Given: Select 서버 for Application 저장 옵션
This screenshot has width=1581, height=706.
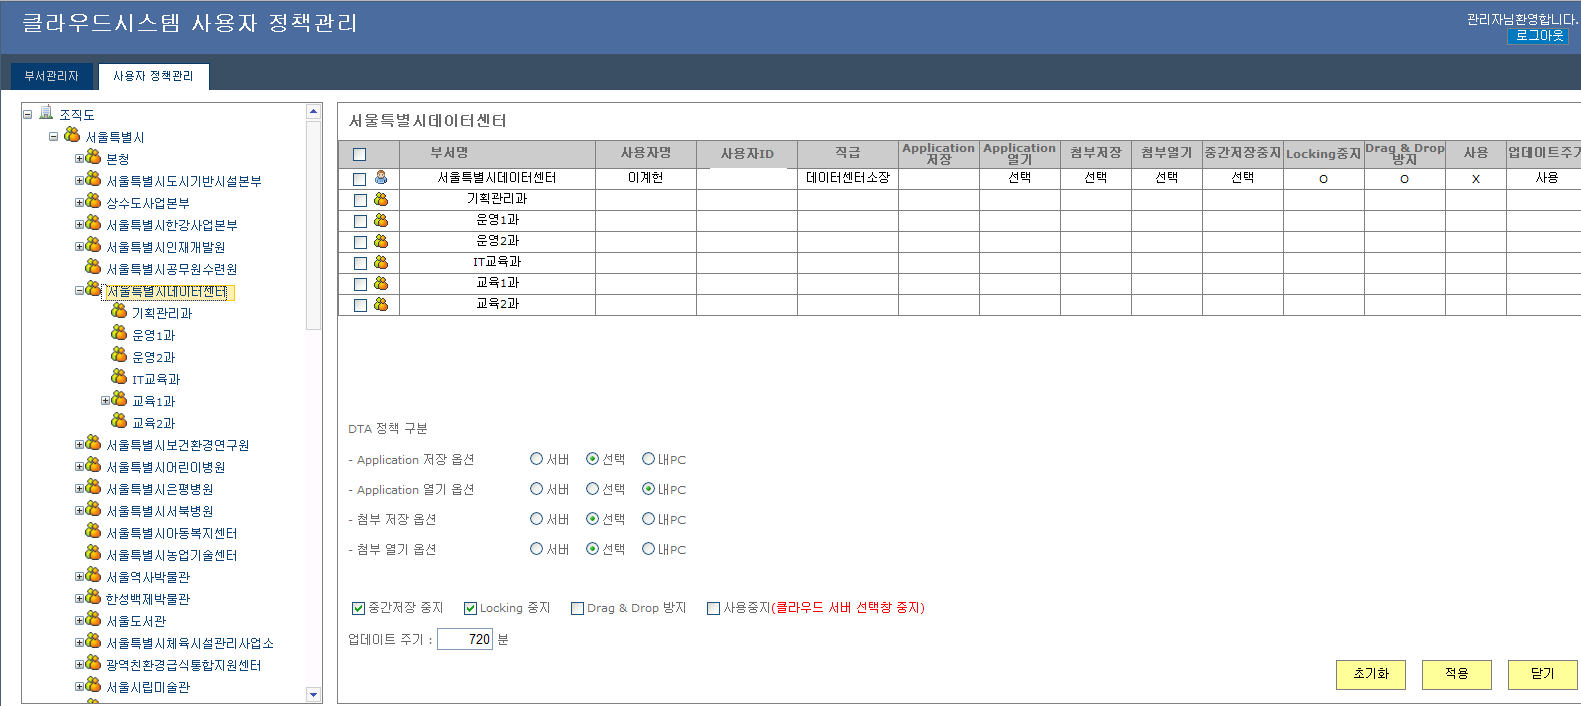Looking at the screenshot, I should pos(536,459).
